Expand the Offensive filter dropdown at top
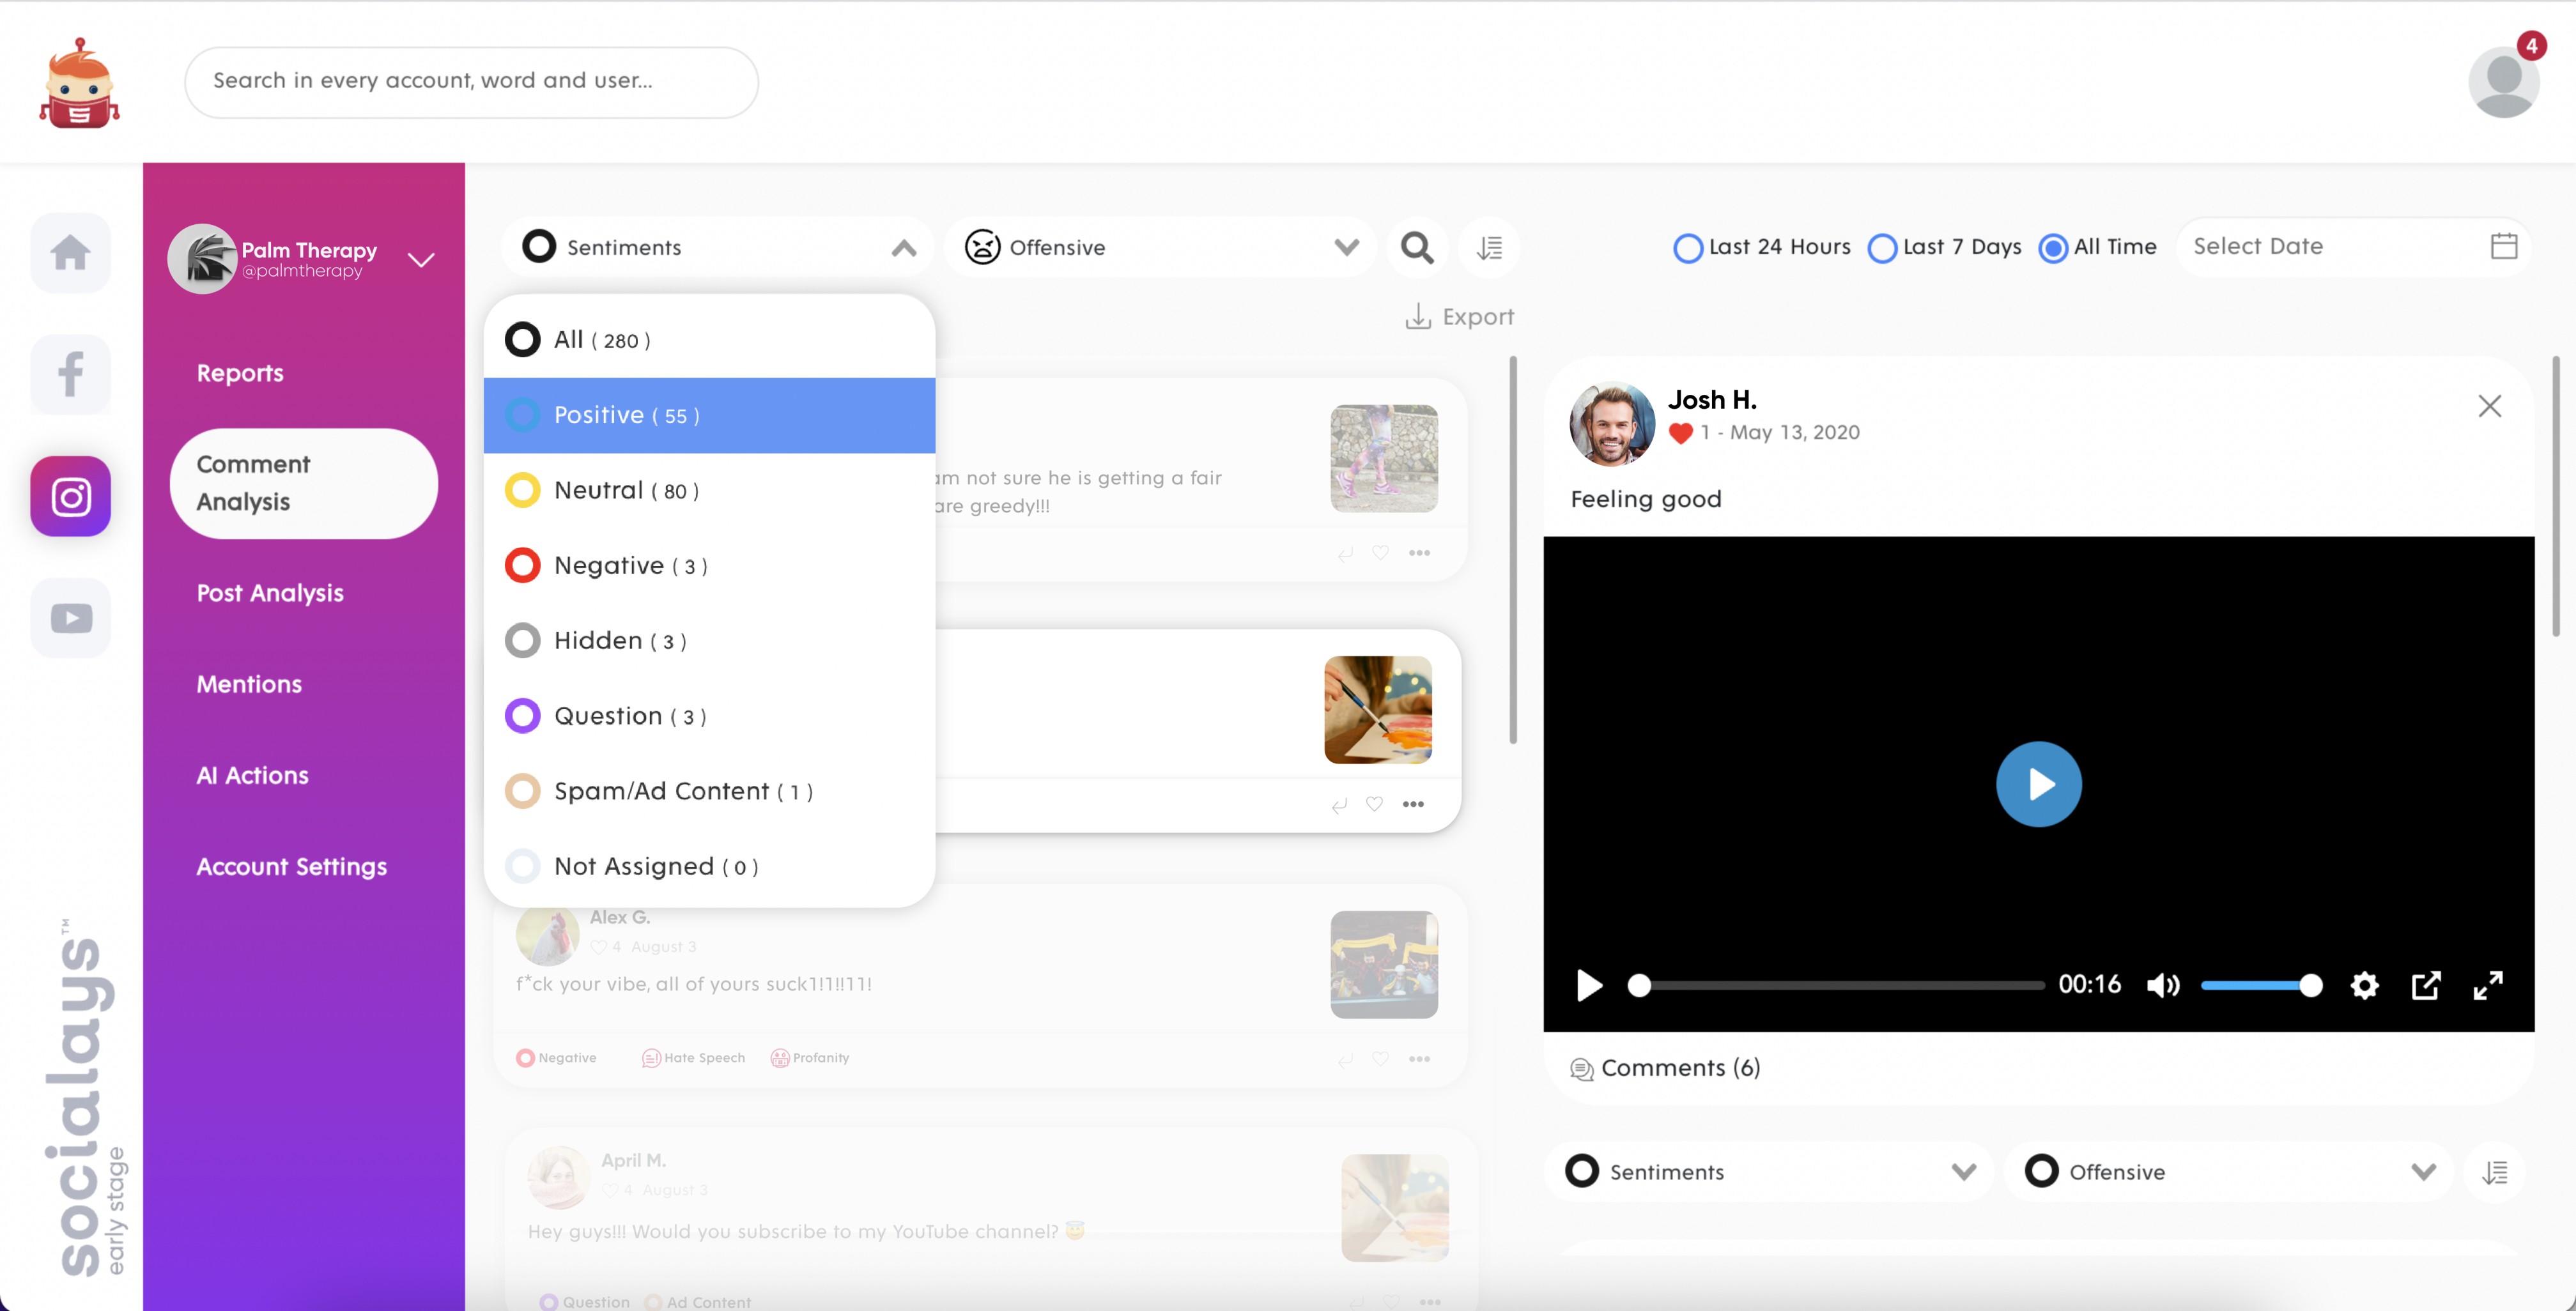This screenshot has height=1311, width=2576. 1346,247
